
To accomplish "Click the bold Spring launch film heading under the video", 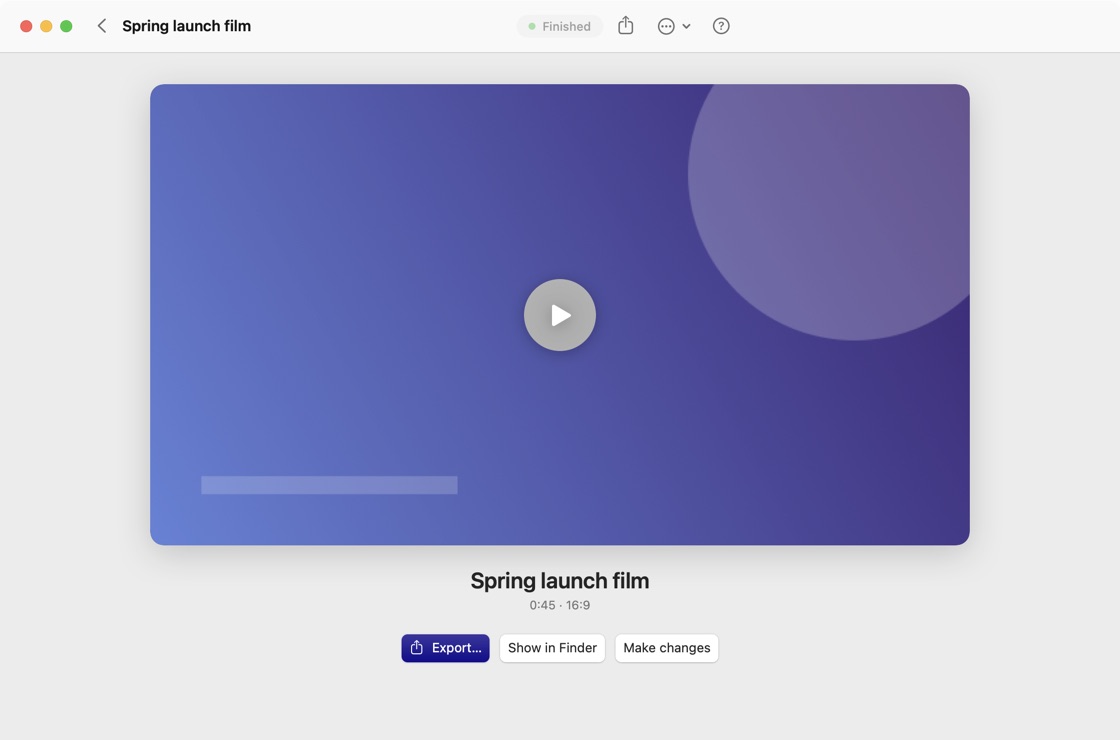I will [559, 581].
